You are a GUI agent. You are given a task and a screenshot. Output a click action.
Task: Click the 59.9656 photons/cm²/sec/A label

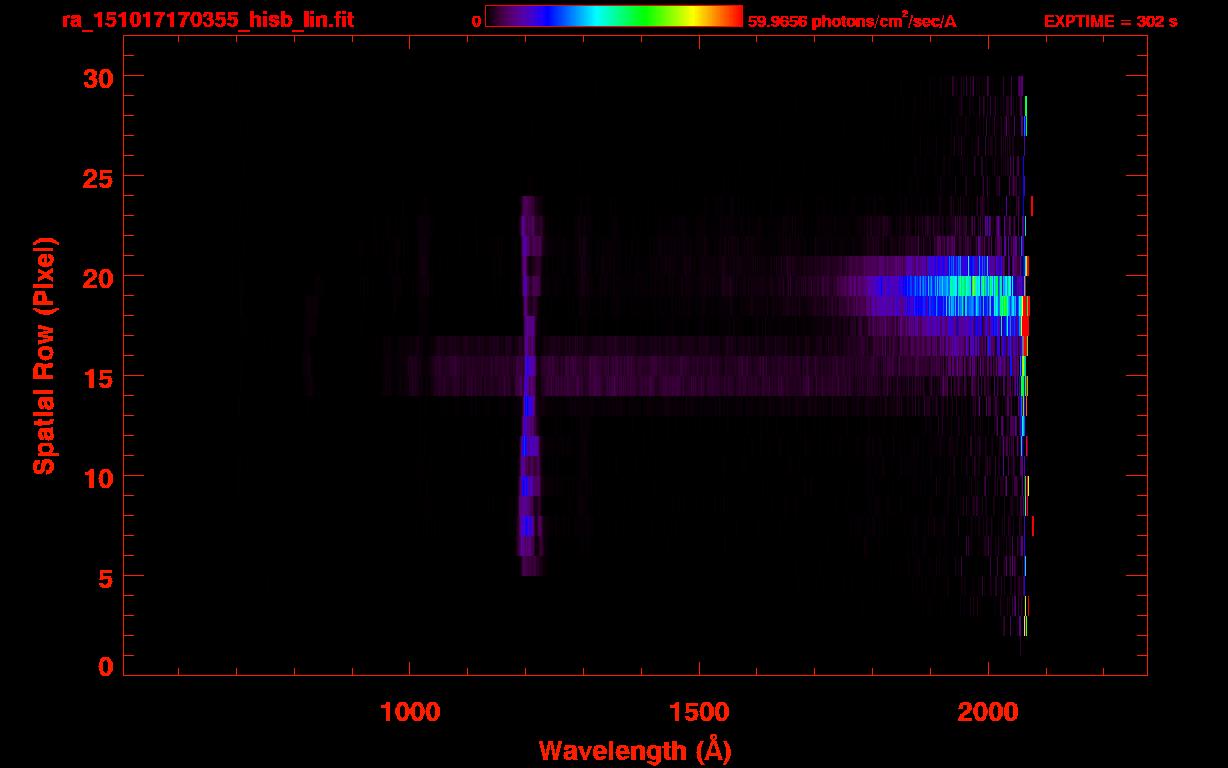852,20
